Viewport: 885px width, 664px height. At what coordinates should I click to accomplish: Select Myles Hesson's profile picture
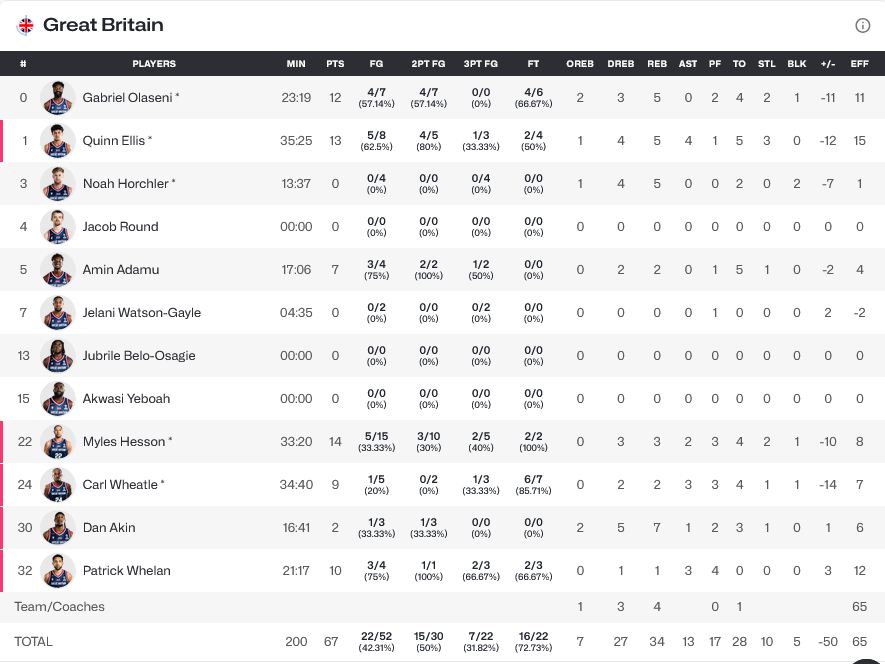pos(58,442)
